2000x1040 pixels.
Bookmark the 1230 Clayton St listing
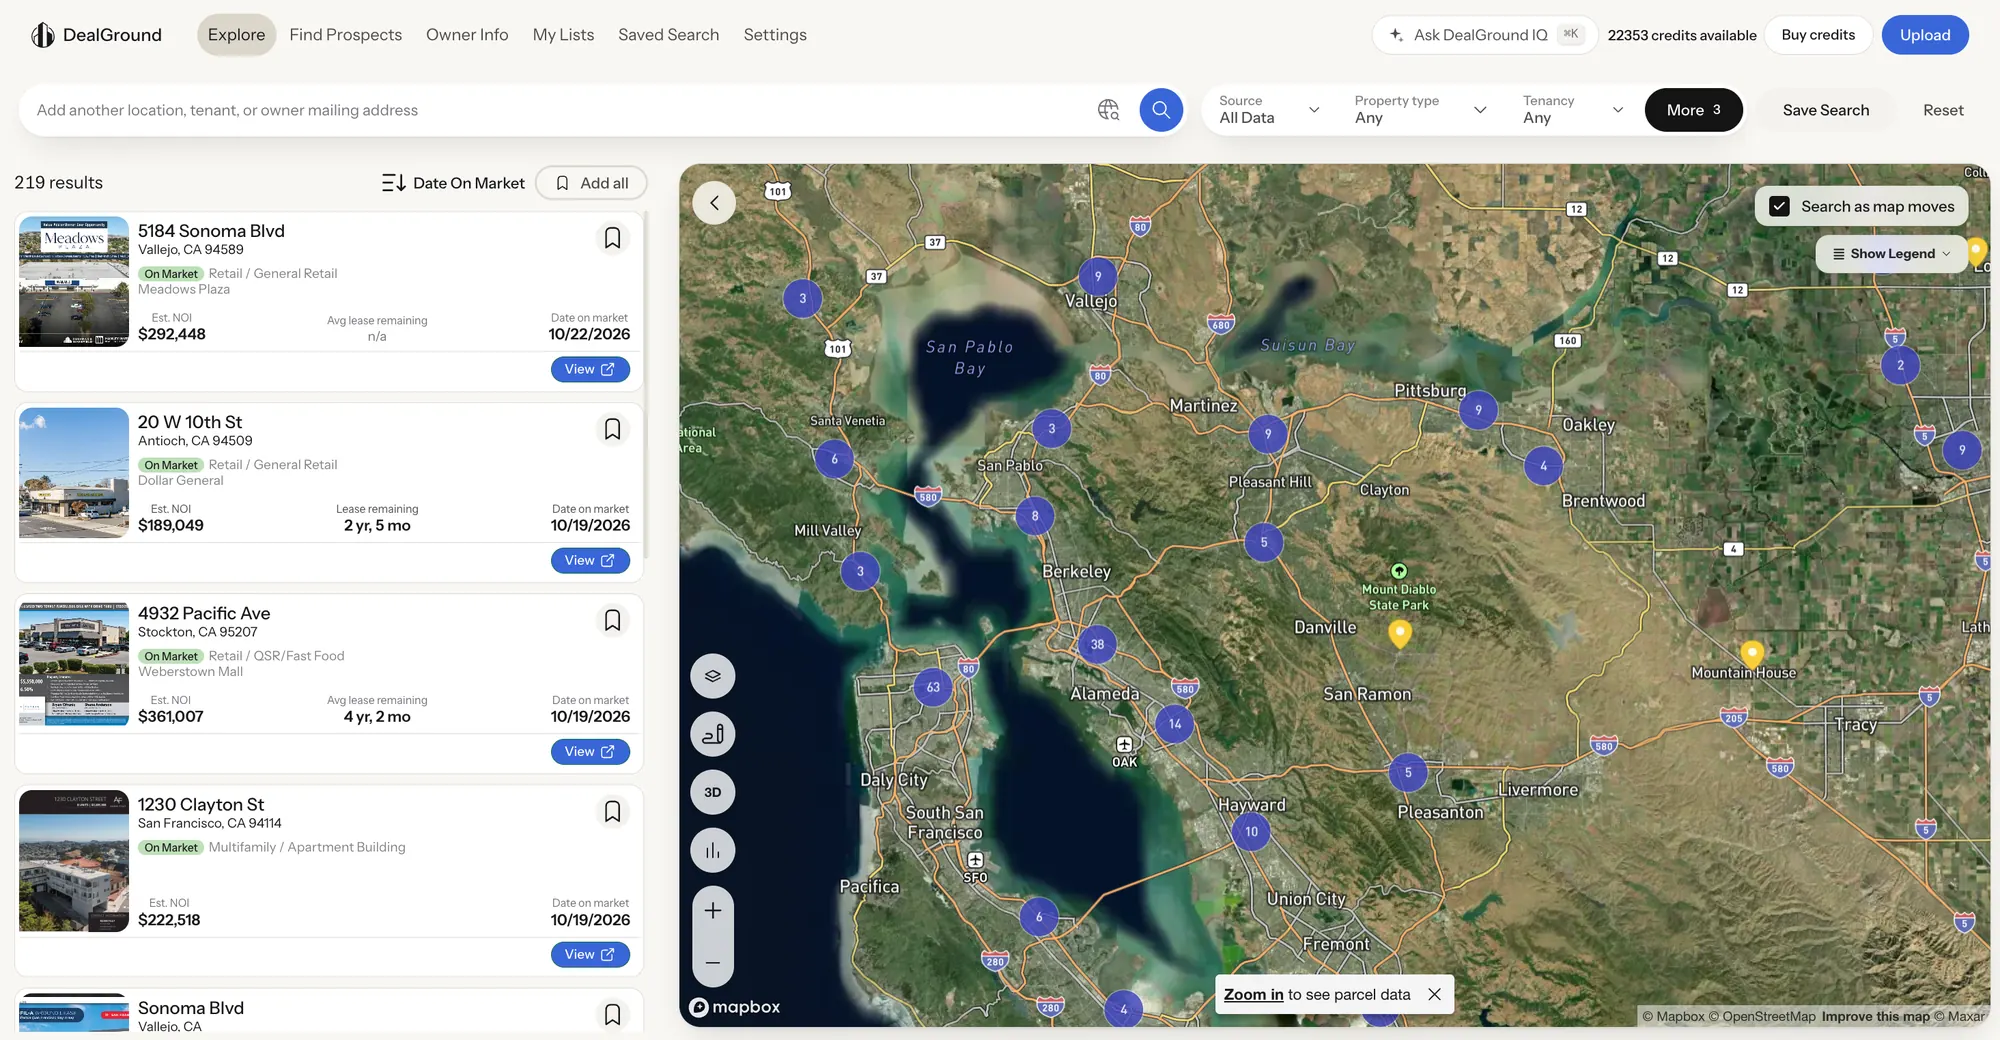point(612,811)
